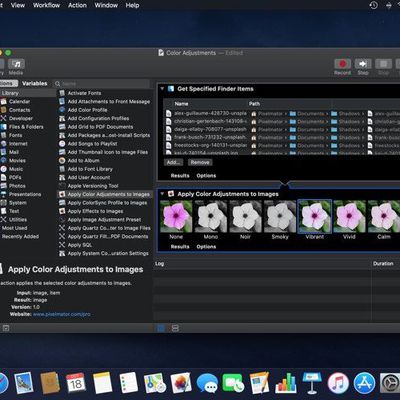Click the Record button in toolbar
This screenshot has width=400, height=400.
342,66
